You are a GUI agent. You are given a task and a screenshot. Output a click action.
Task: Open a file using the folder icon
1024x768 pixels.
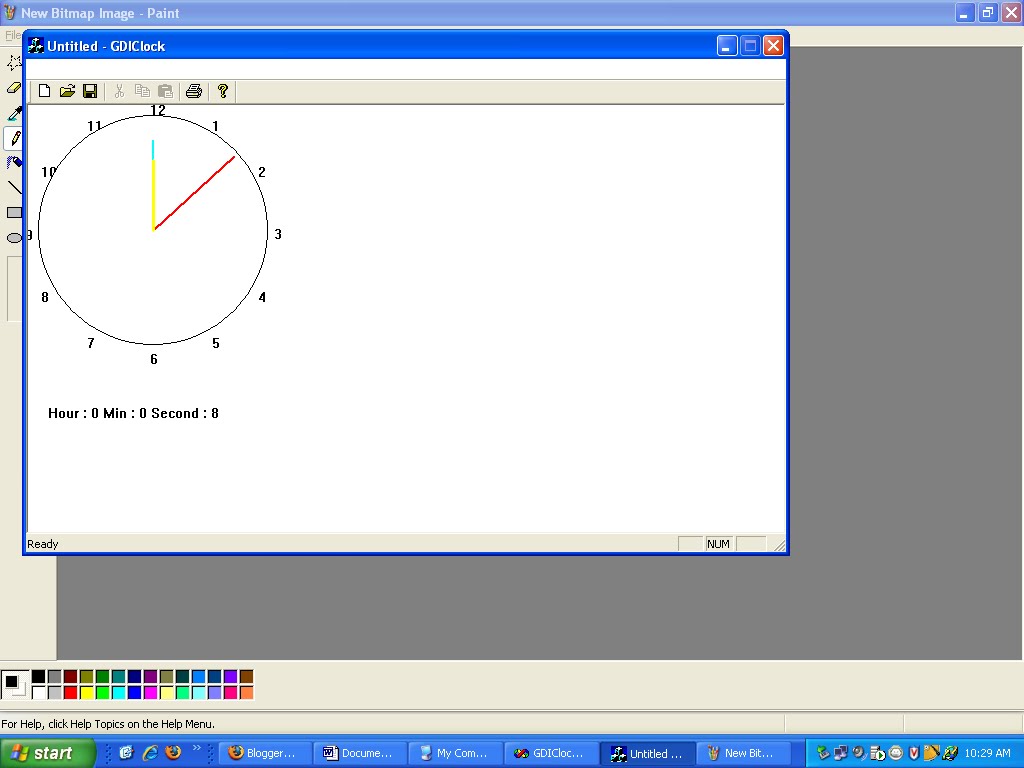[67, 91]
